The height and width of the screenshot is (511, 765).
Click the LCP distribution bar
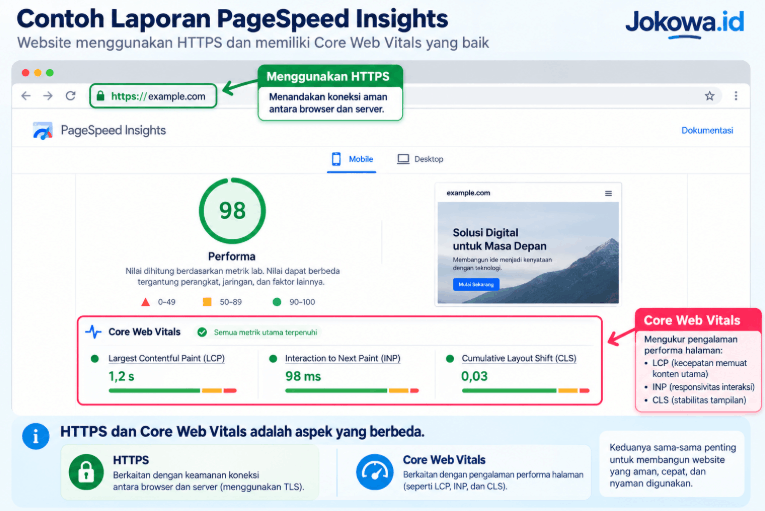(173, 390)
